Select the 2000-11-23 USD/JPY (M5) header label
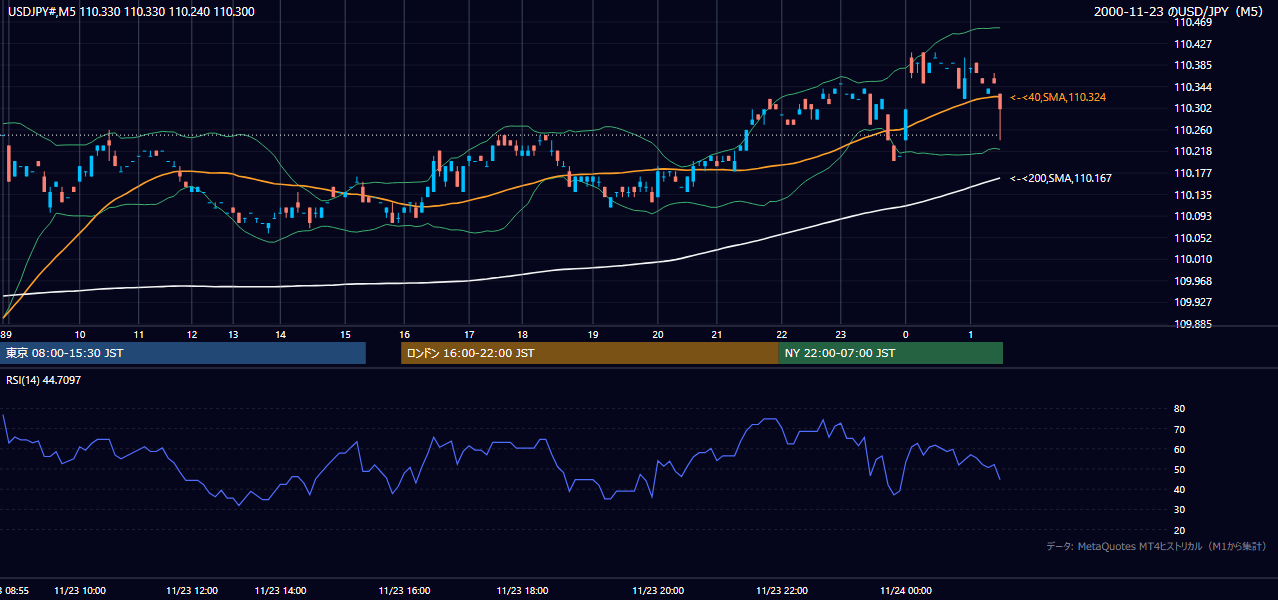The width and height of the screenshot is (1278, 600). click(1180, 11)
